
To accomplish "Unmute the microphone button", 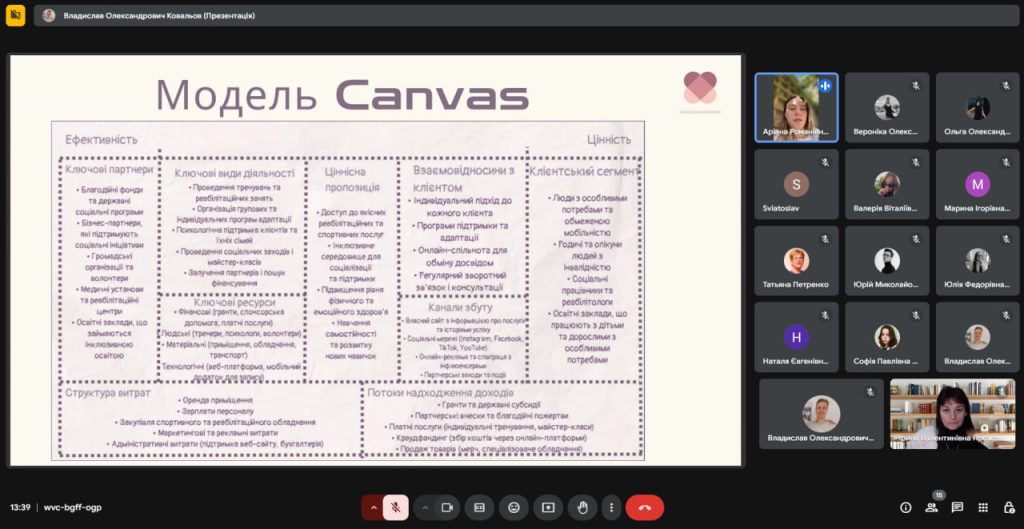I will point(396,507).
